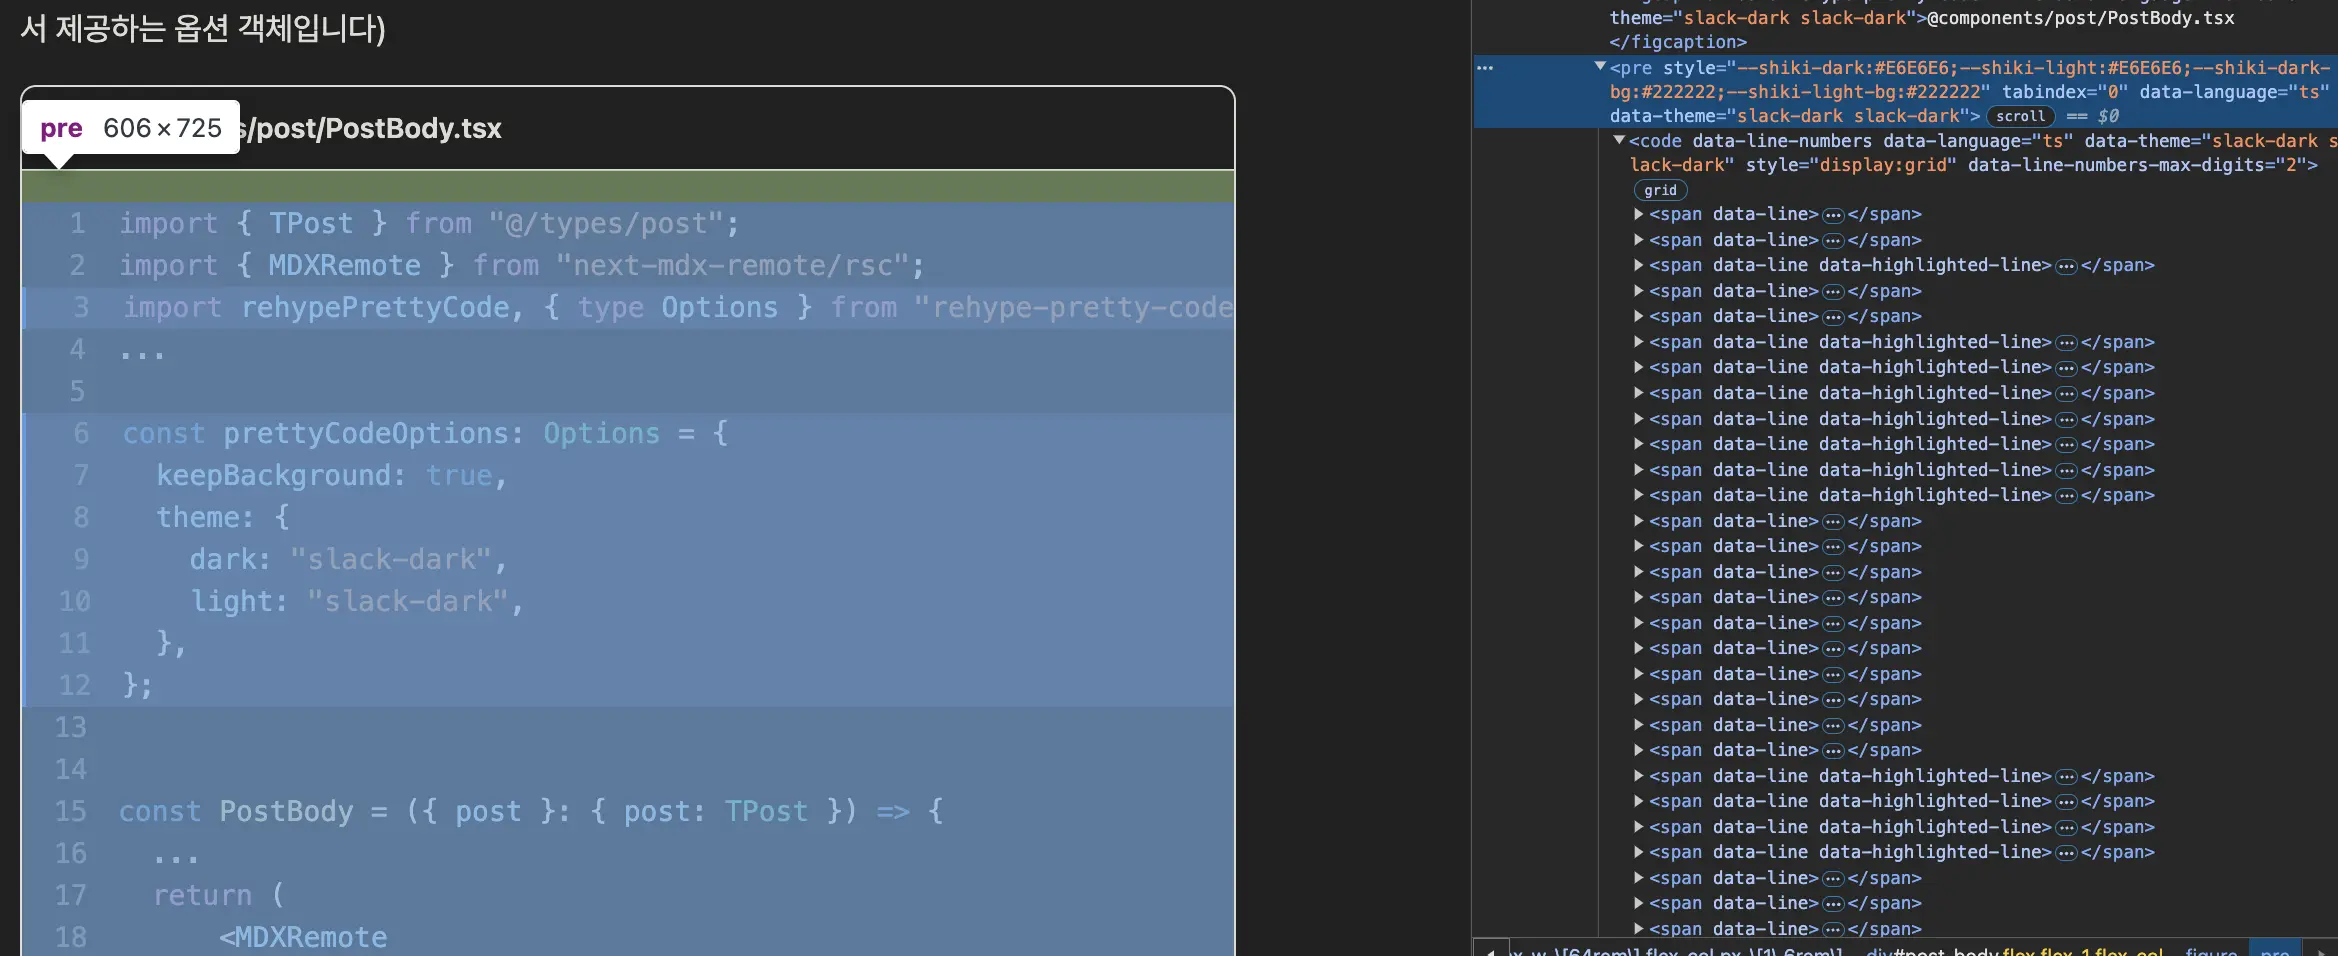Toggle the "grid" badge under the code element
The image size is (2338, 956).
[x=1660, y=190]
